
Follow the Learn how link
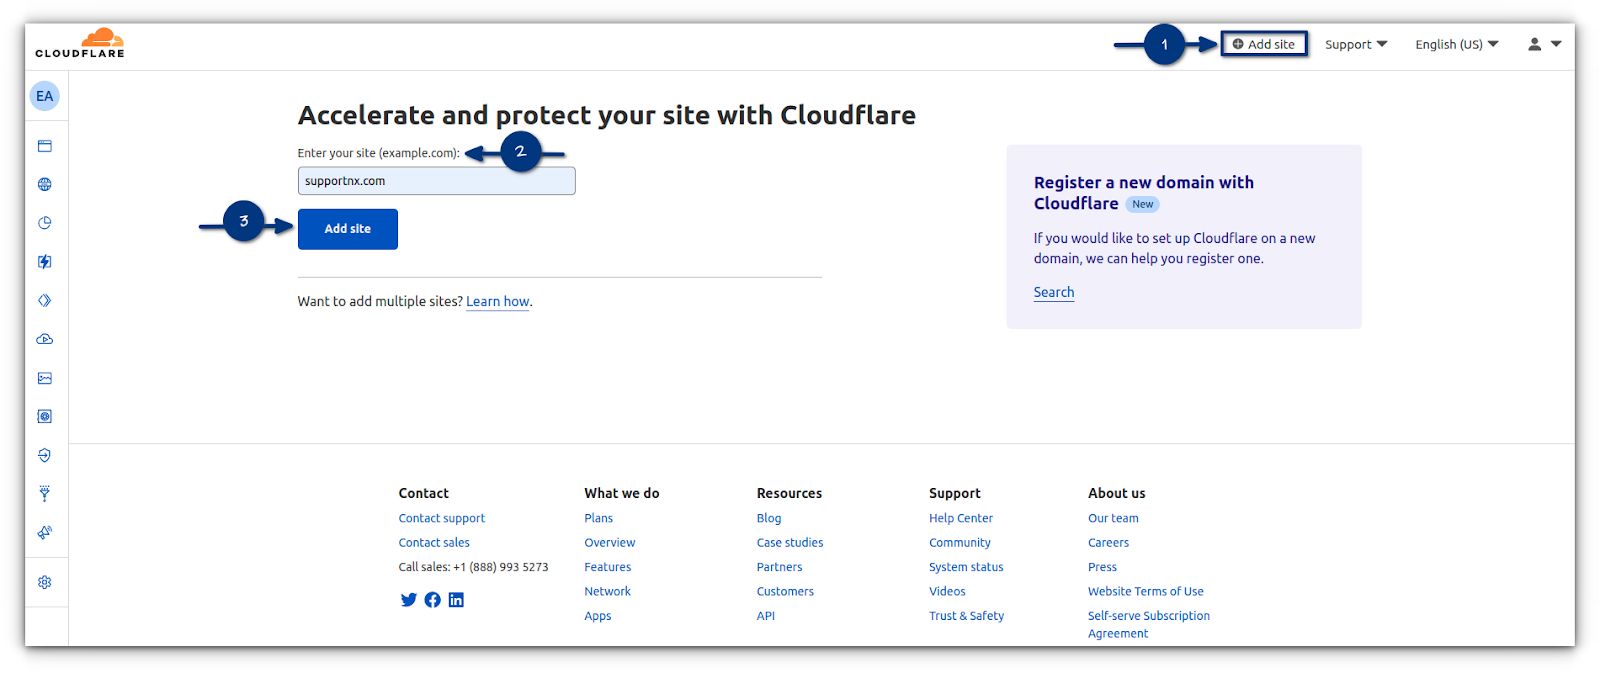tap(497, 301)
